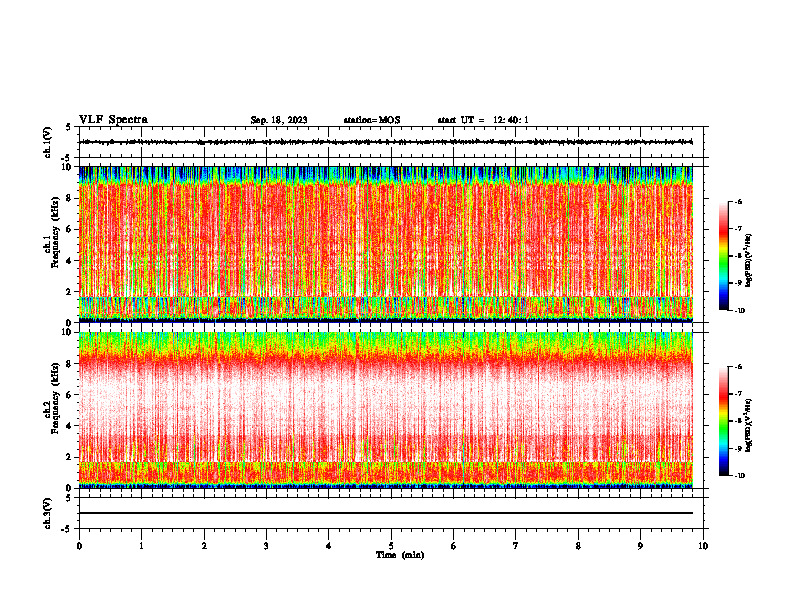The height and width of the screenshot is (612, 792).
Task: Select the date text "Sep. 18, 2023"
Action: tap(279, 120)
